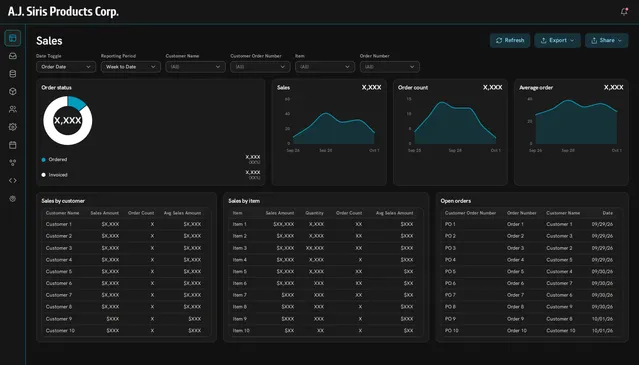Open the users people icon in sidebar
Image resolution: width=639 pixels, height=365 pixels.
[x=13, y=109]
